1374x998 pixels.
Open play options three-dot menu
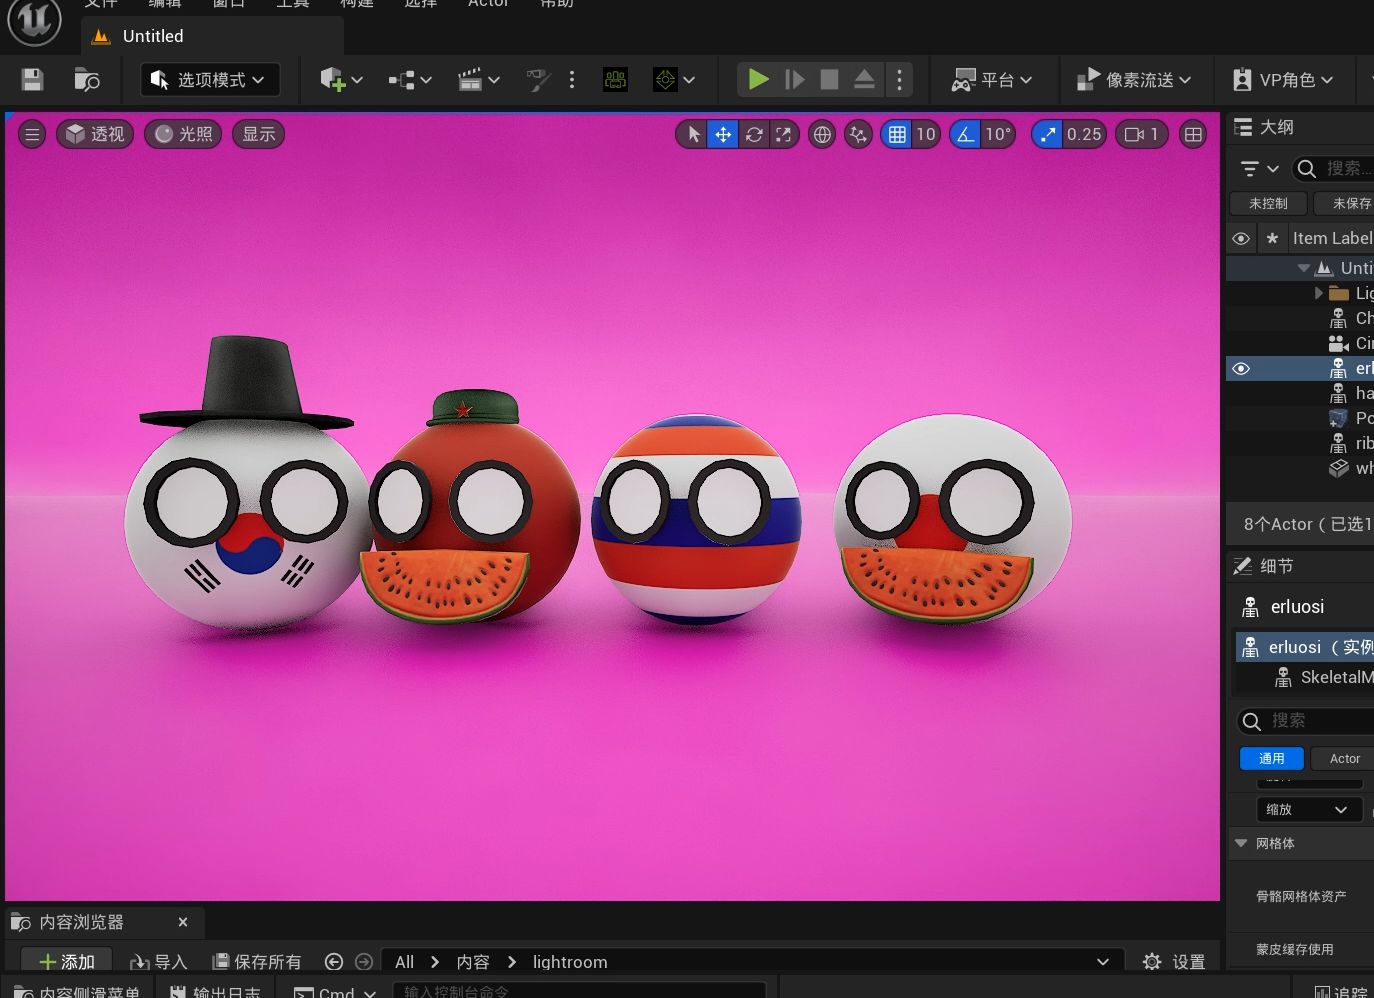click(899, 80)
